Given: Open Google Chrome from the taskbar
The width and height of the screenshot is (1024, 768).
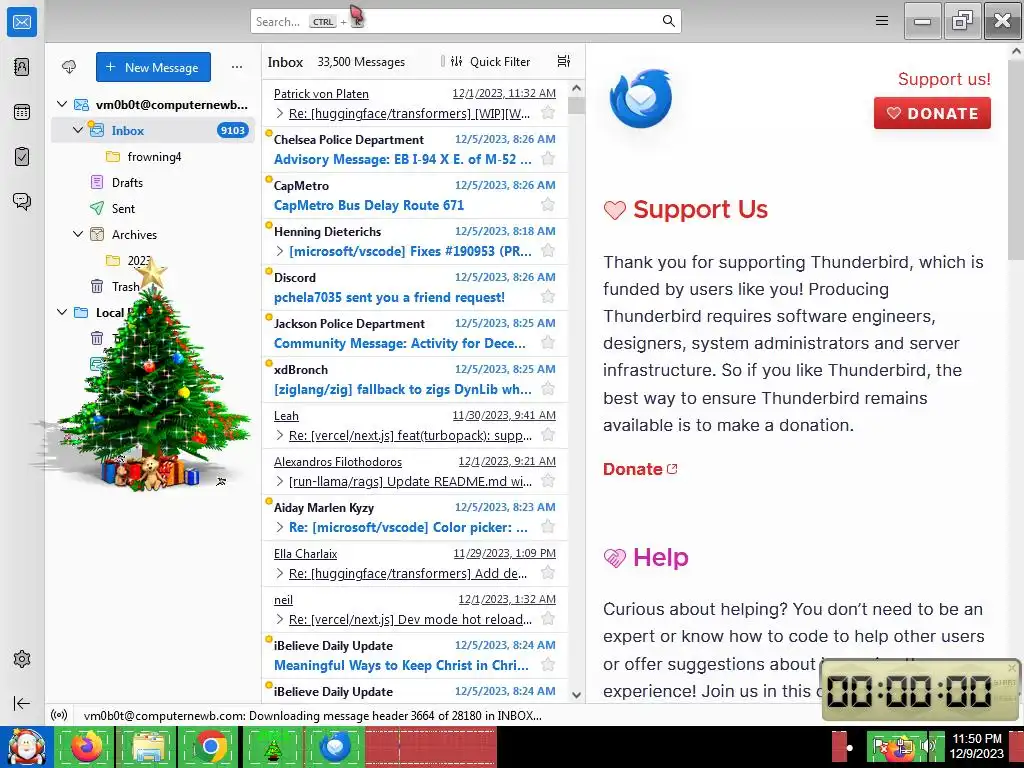Looking at the screenshot, I should click(x=210, y=746).
